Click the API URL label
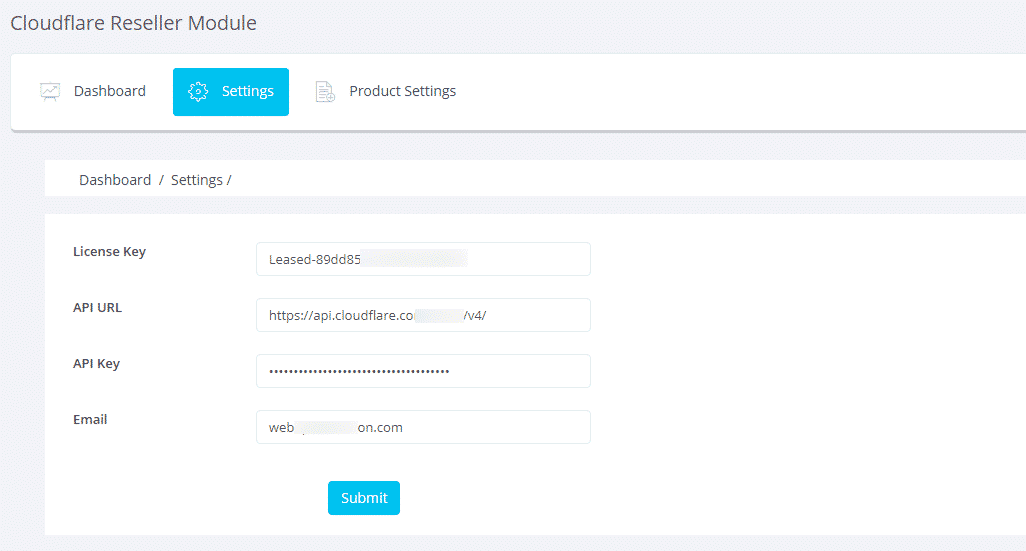 (x=97, y=308)
